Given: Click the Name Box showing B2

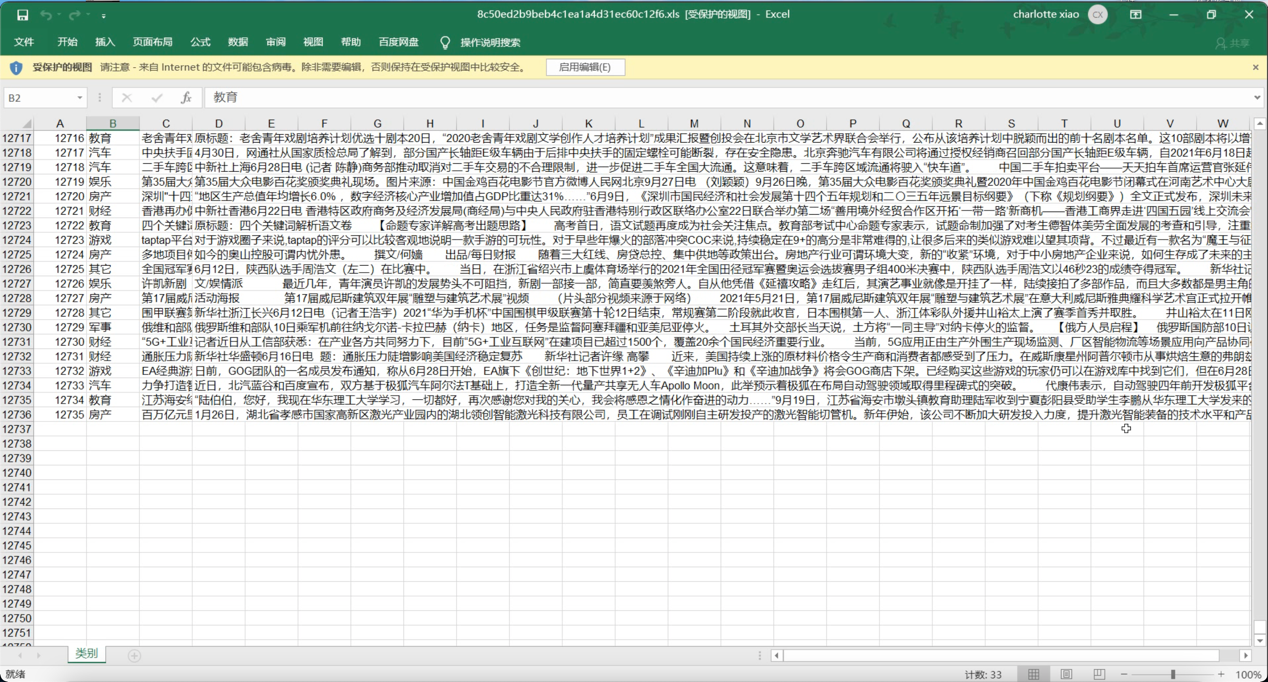Looking at the screenshot, I should 38,97.
